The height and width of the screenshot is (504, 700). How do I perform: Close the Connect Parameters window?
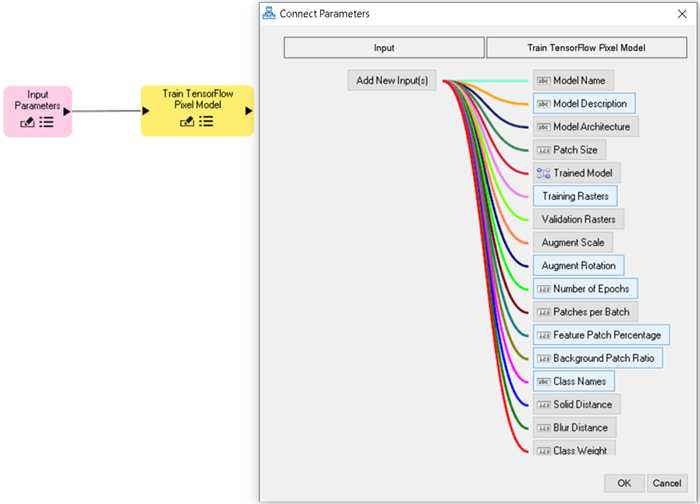pyautogui.click(x=681, y=14)
